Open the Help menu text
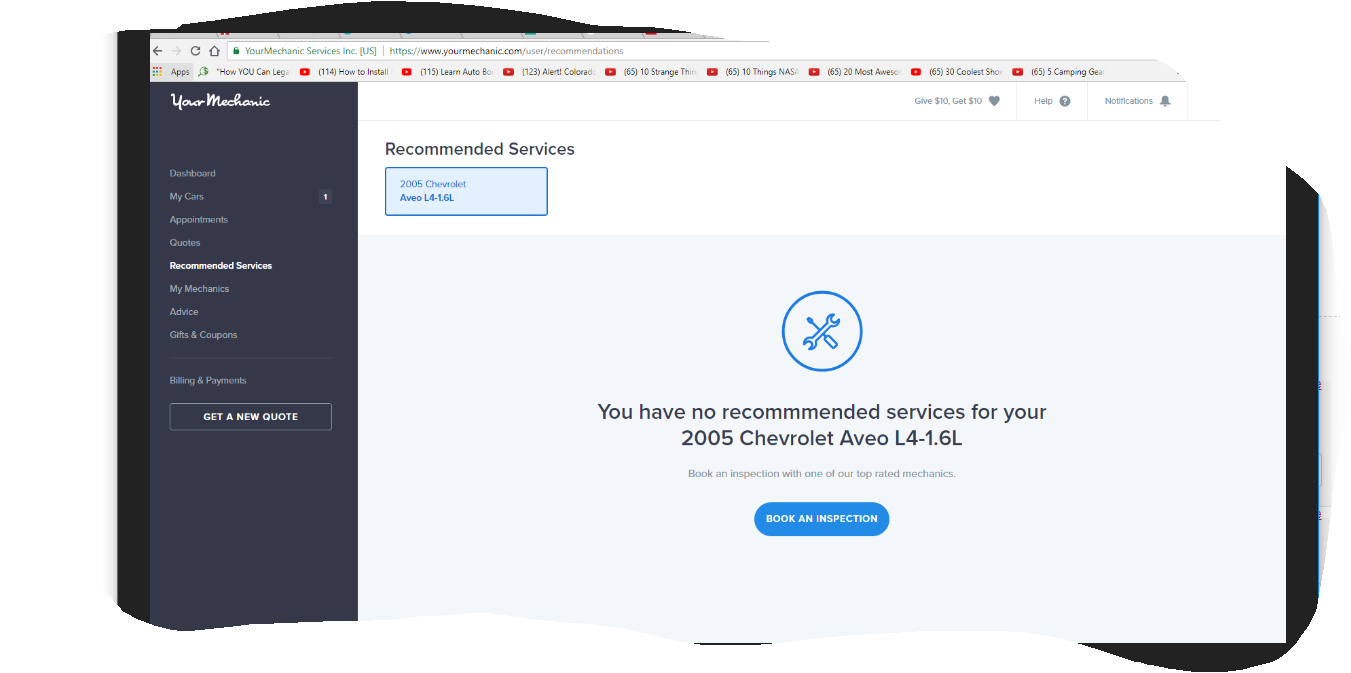 point(1043,101)
